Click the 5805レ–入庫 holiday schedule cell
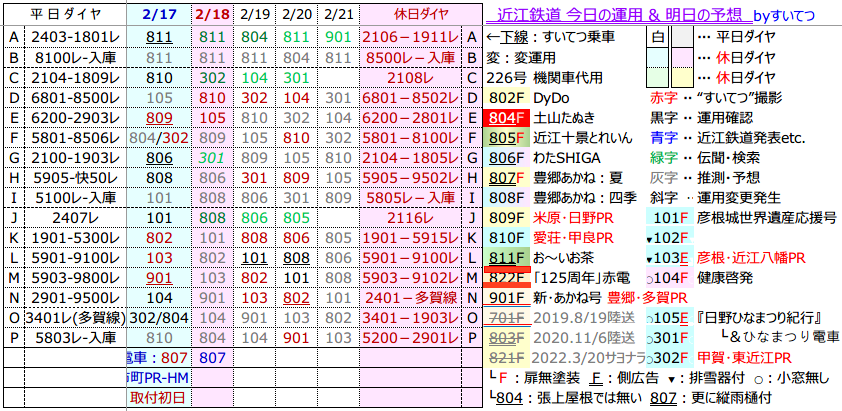 [410, 198]
